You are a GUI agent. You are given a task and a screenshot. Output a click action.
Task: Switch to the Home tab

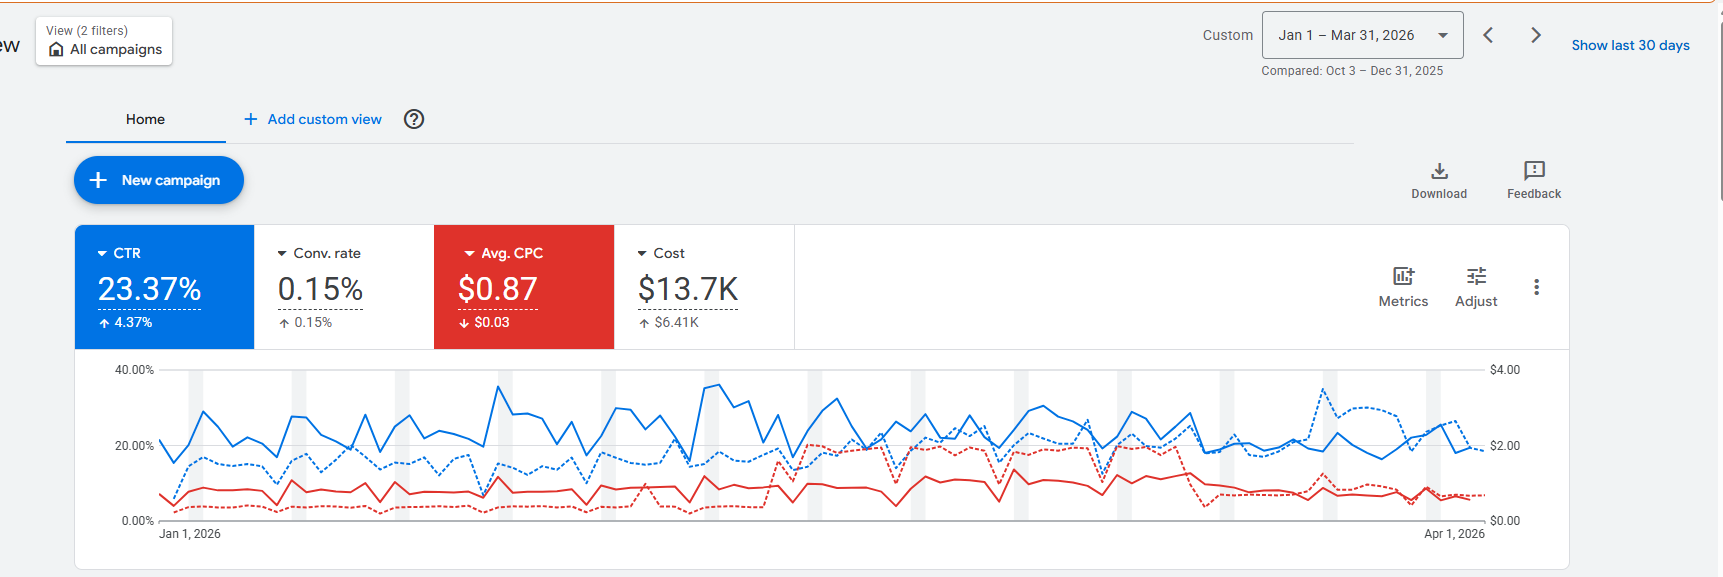pyautogui.click(x=145, y=119)
